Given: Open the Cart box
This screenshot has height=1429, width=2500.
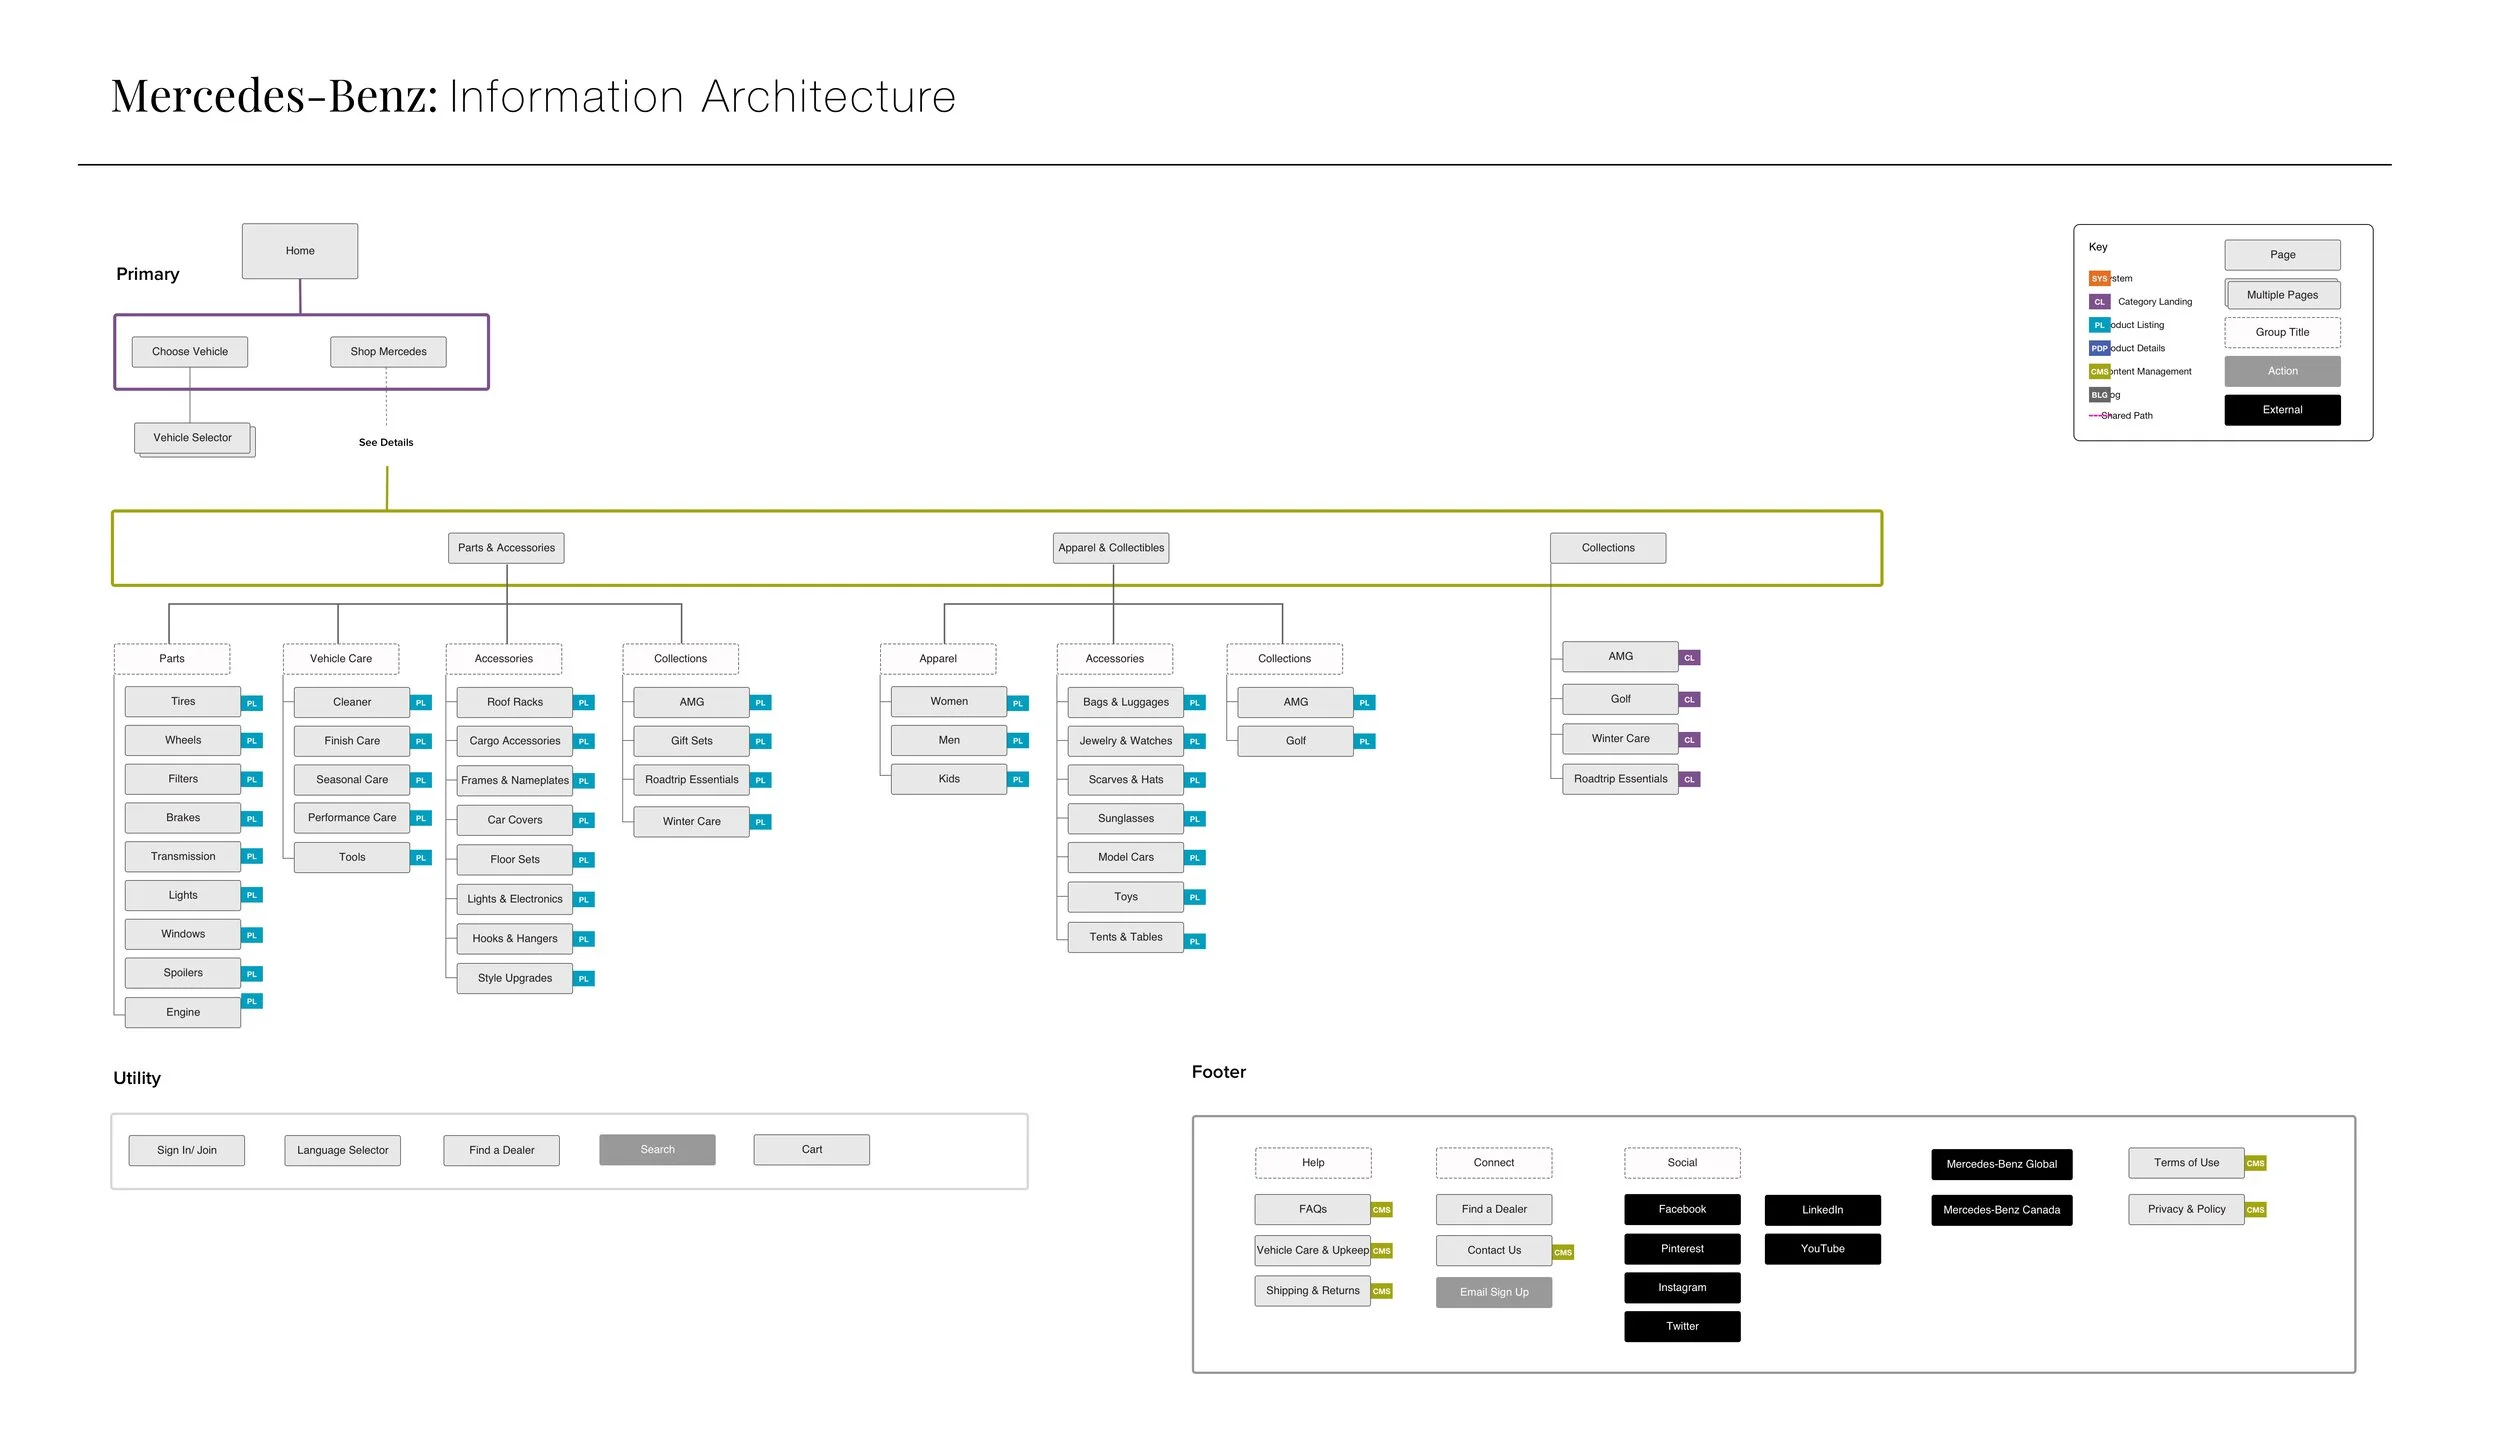Looking at the screenshot, I should pyautogui.click(x=812, y=1150).
